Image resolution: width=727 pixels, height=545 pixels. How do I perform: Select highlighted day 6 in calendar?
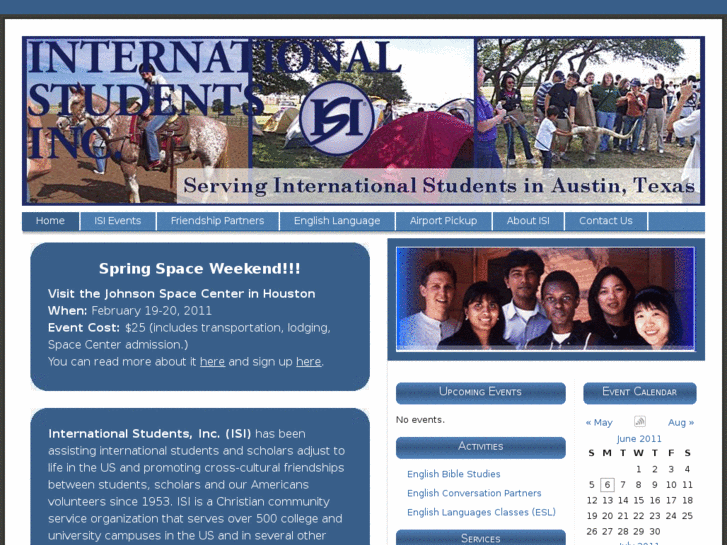607,485
